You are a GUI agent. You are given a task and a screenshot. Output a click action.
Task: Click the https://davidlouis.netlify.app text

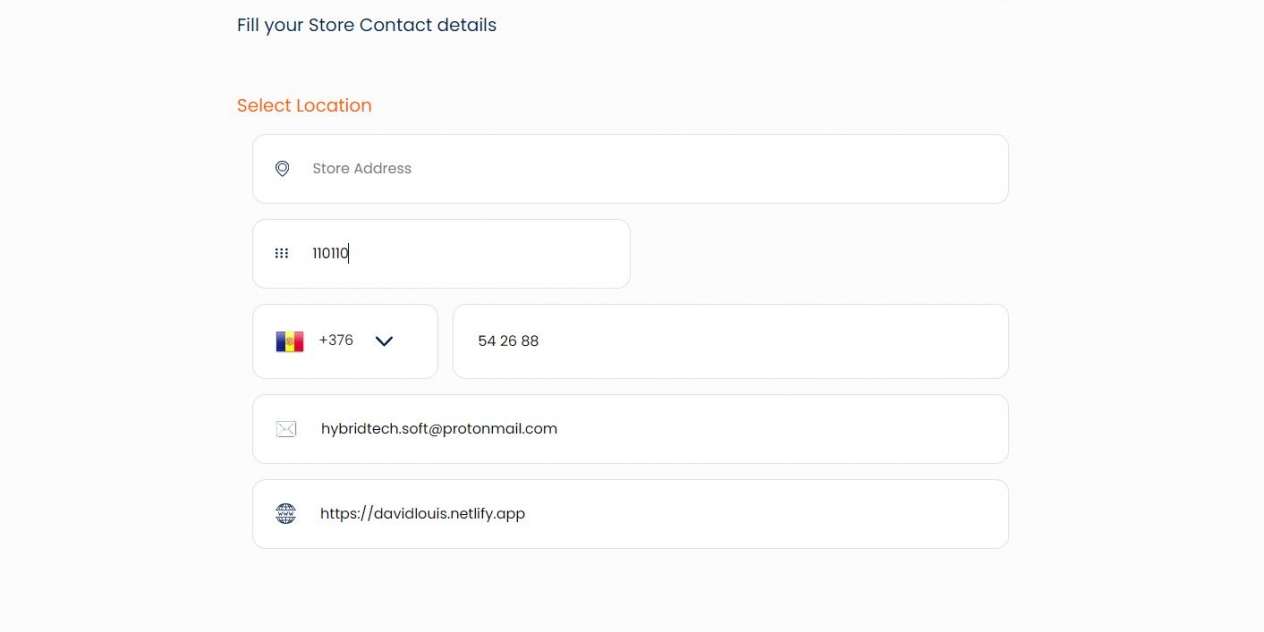coord(422,513)
